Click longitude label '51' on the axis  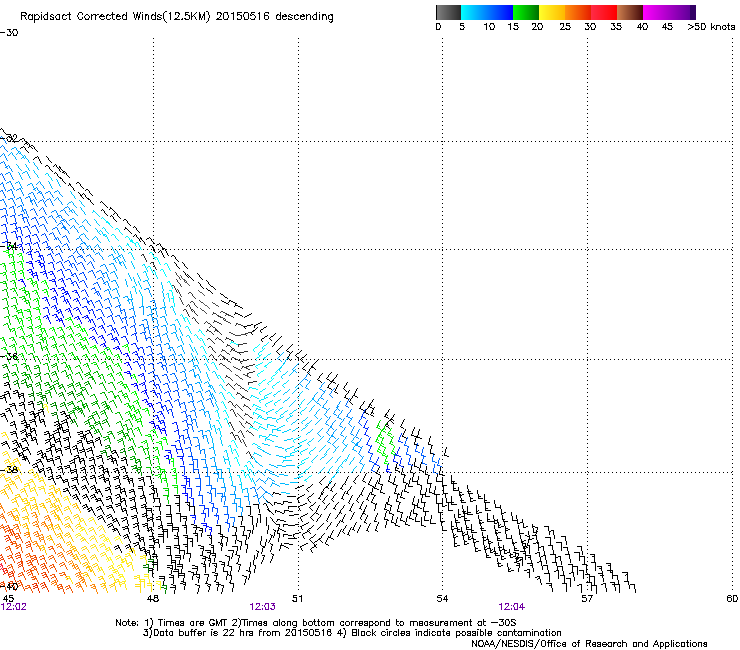pos(297,599)
